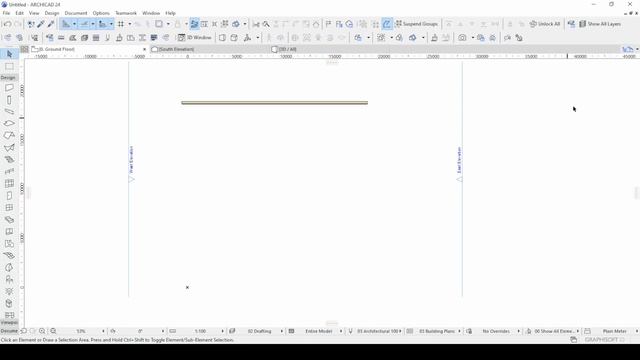
Task: Open the 03 Architectural 100 pen set dropdown
Action: (400, 331)
